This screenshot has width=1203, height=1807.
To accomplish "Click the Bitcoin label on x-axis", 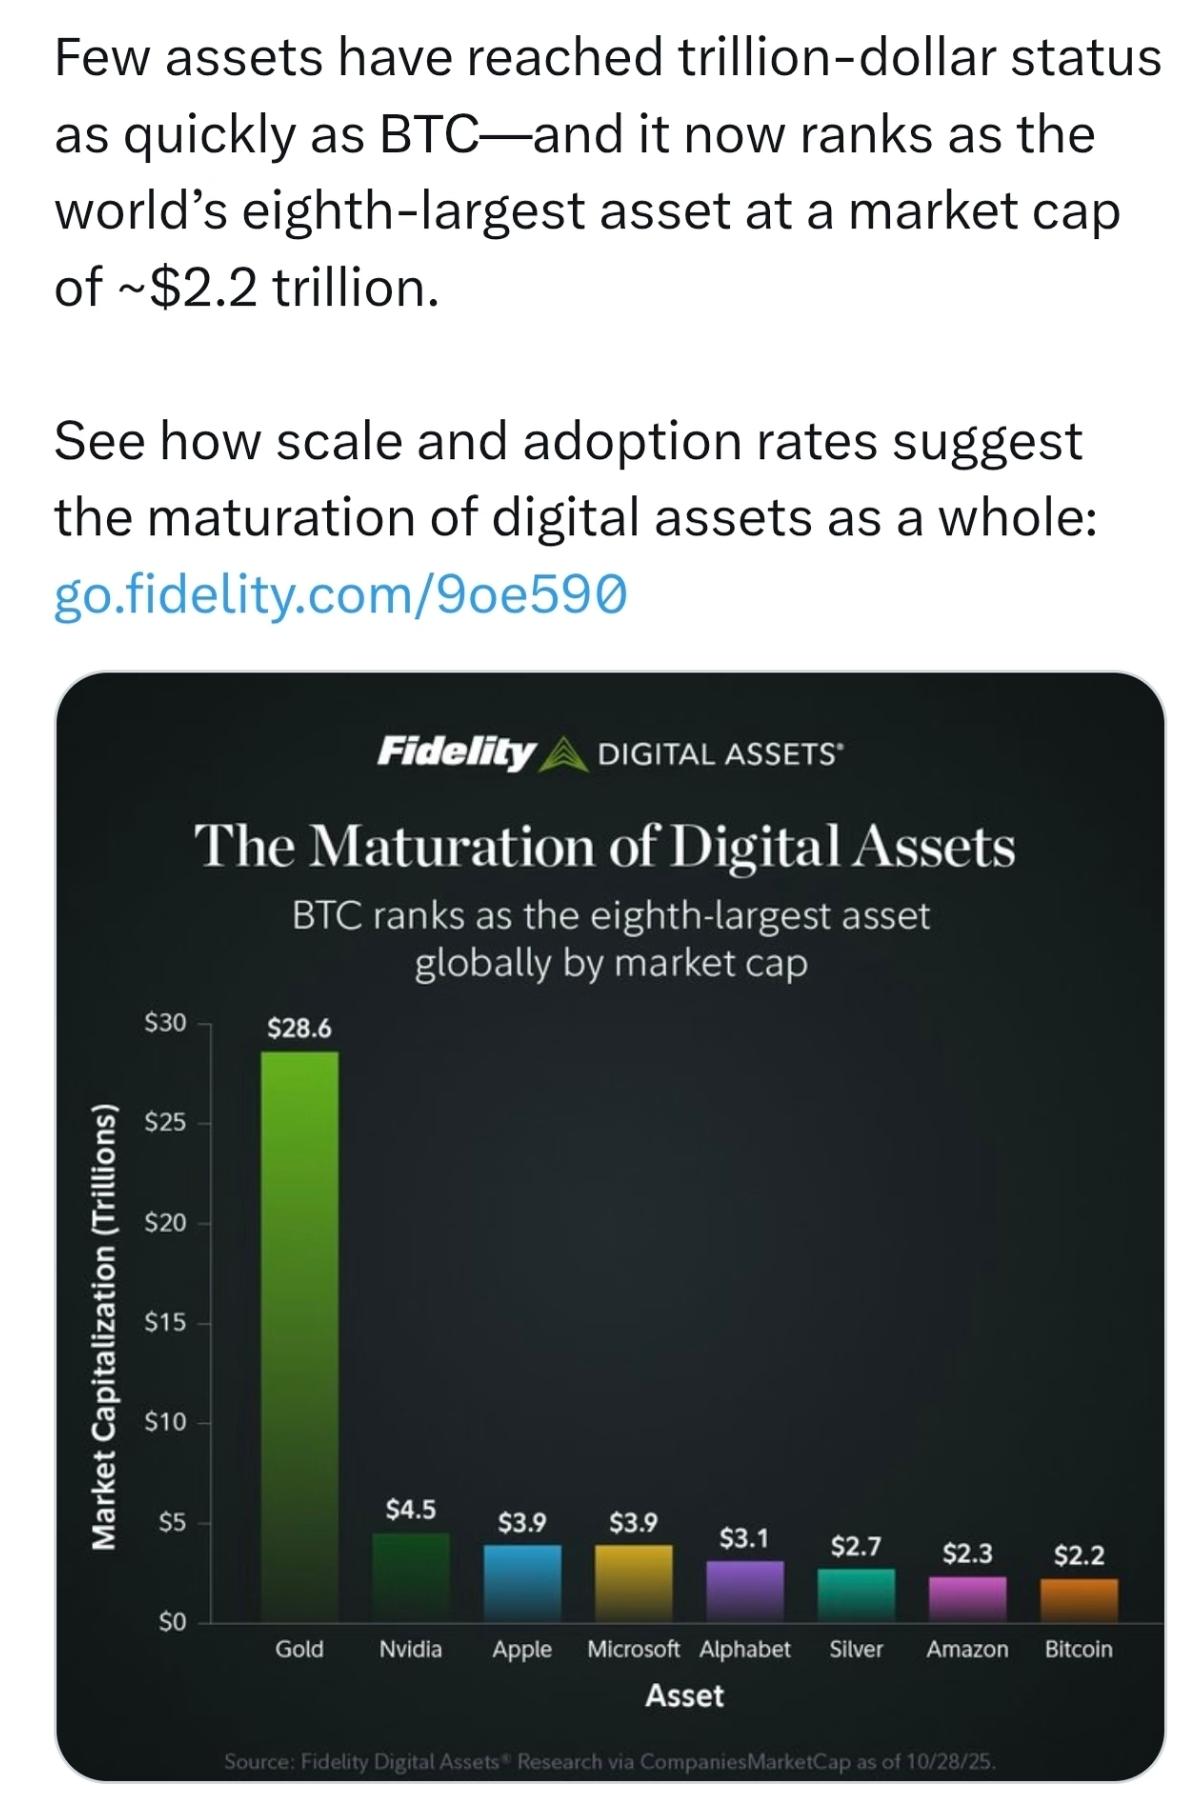I will pos(1078,1649).
